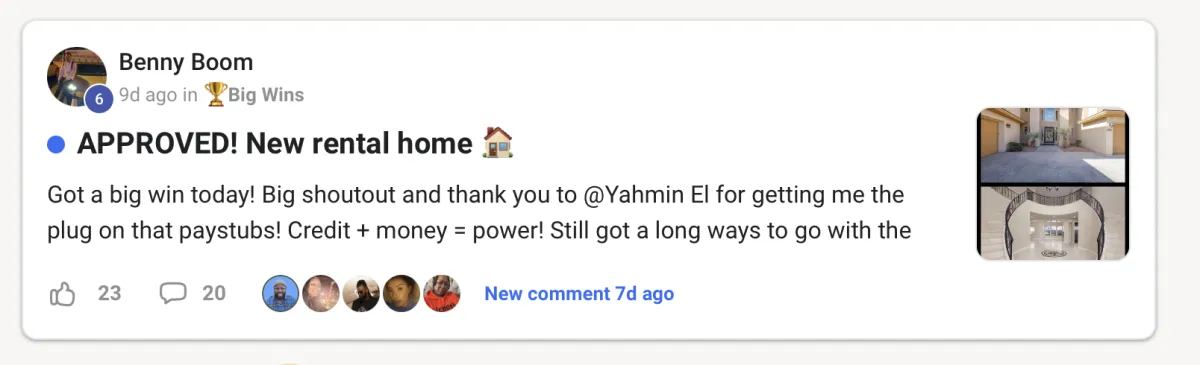Like the post with the thumbs-up icon
The width and height of the screenshot is (1200, 365).
62,294
